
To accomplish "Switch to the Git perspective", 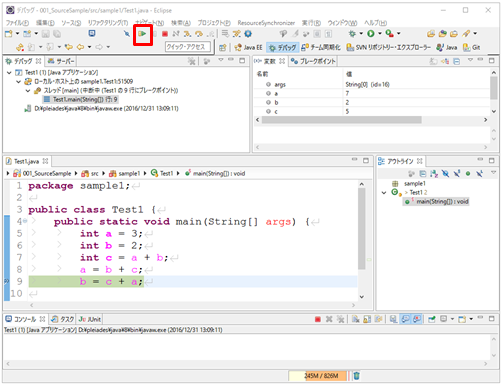I will (x=472, y=48).
